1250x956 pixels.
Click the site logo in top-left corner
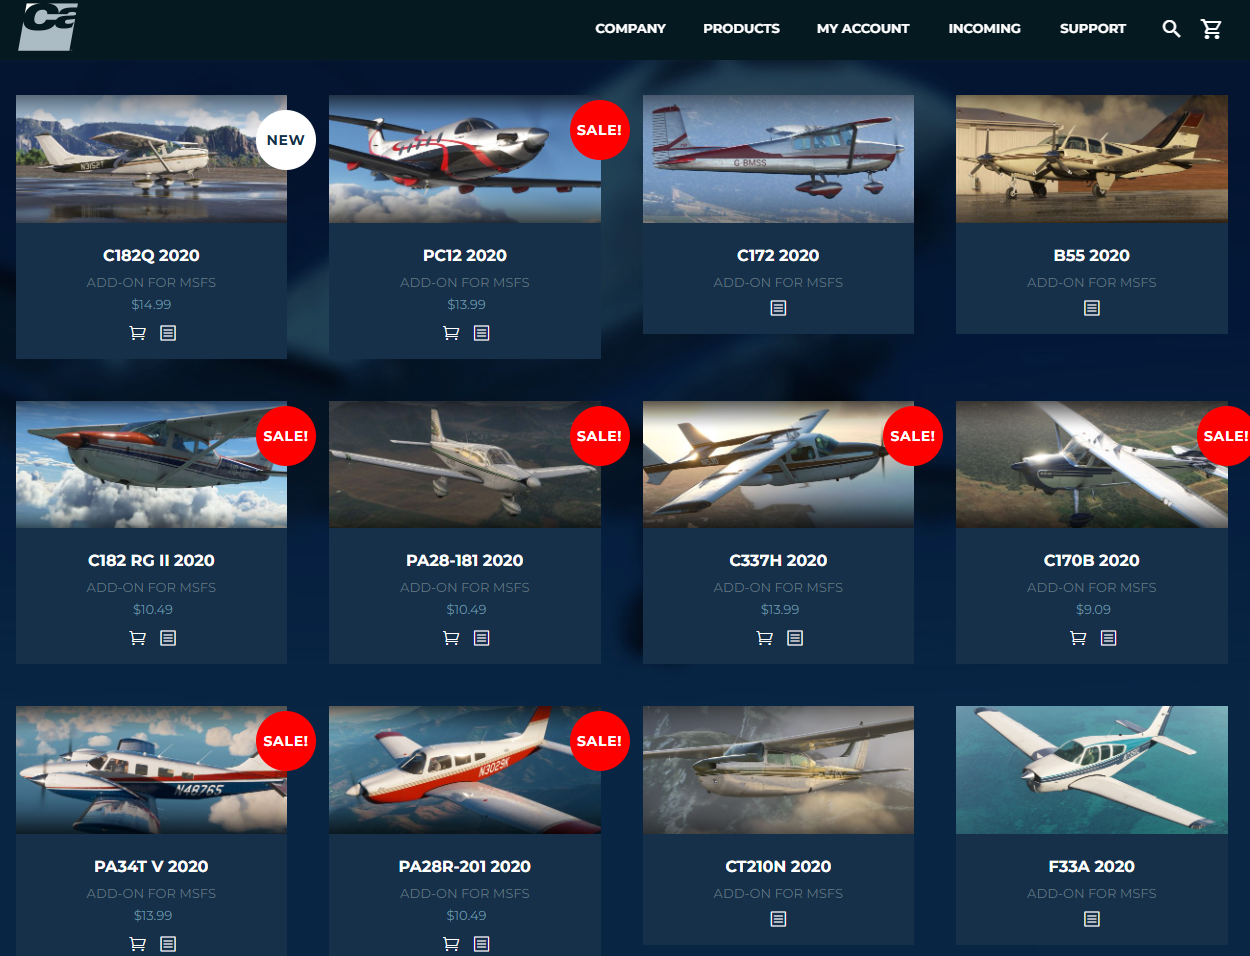coord(49,25)
